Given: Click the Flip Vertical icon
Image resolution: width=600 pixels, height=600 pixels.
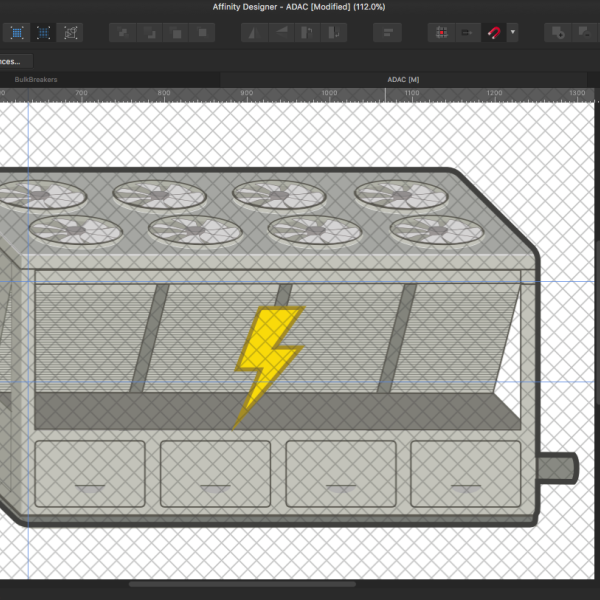Looking at the screenshot, I should (x=281, y=32).
